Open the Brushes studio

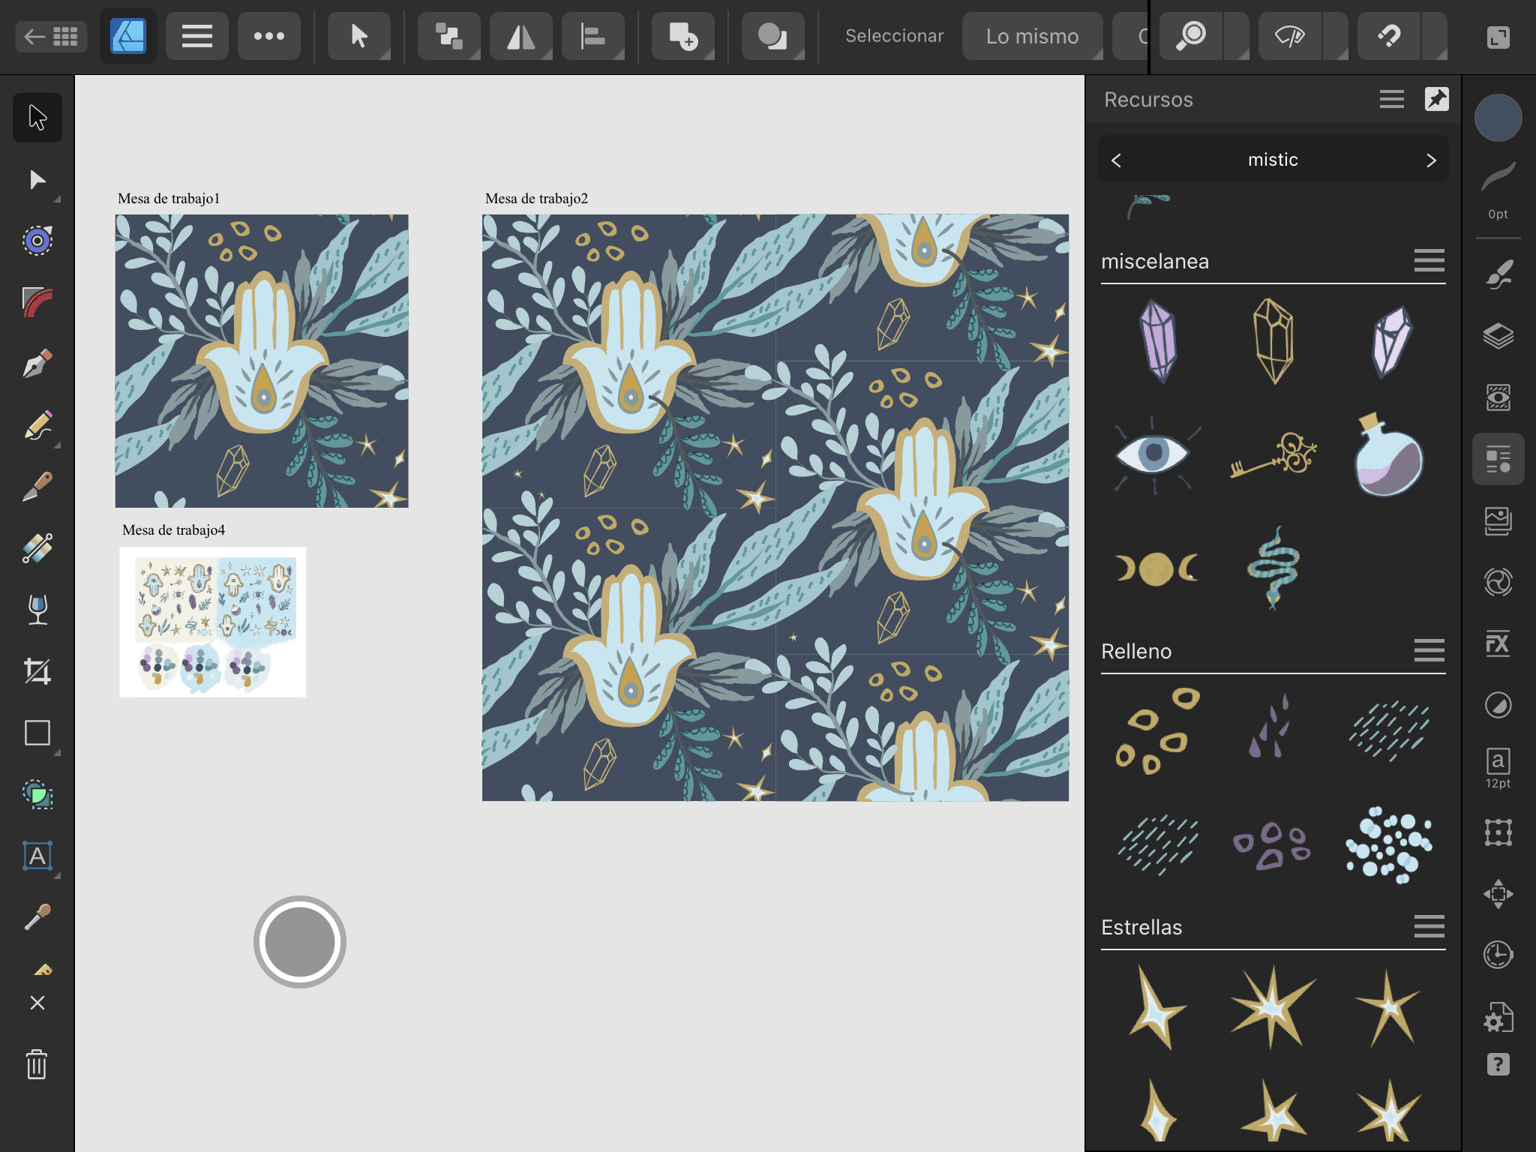(1498, 275)
